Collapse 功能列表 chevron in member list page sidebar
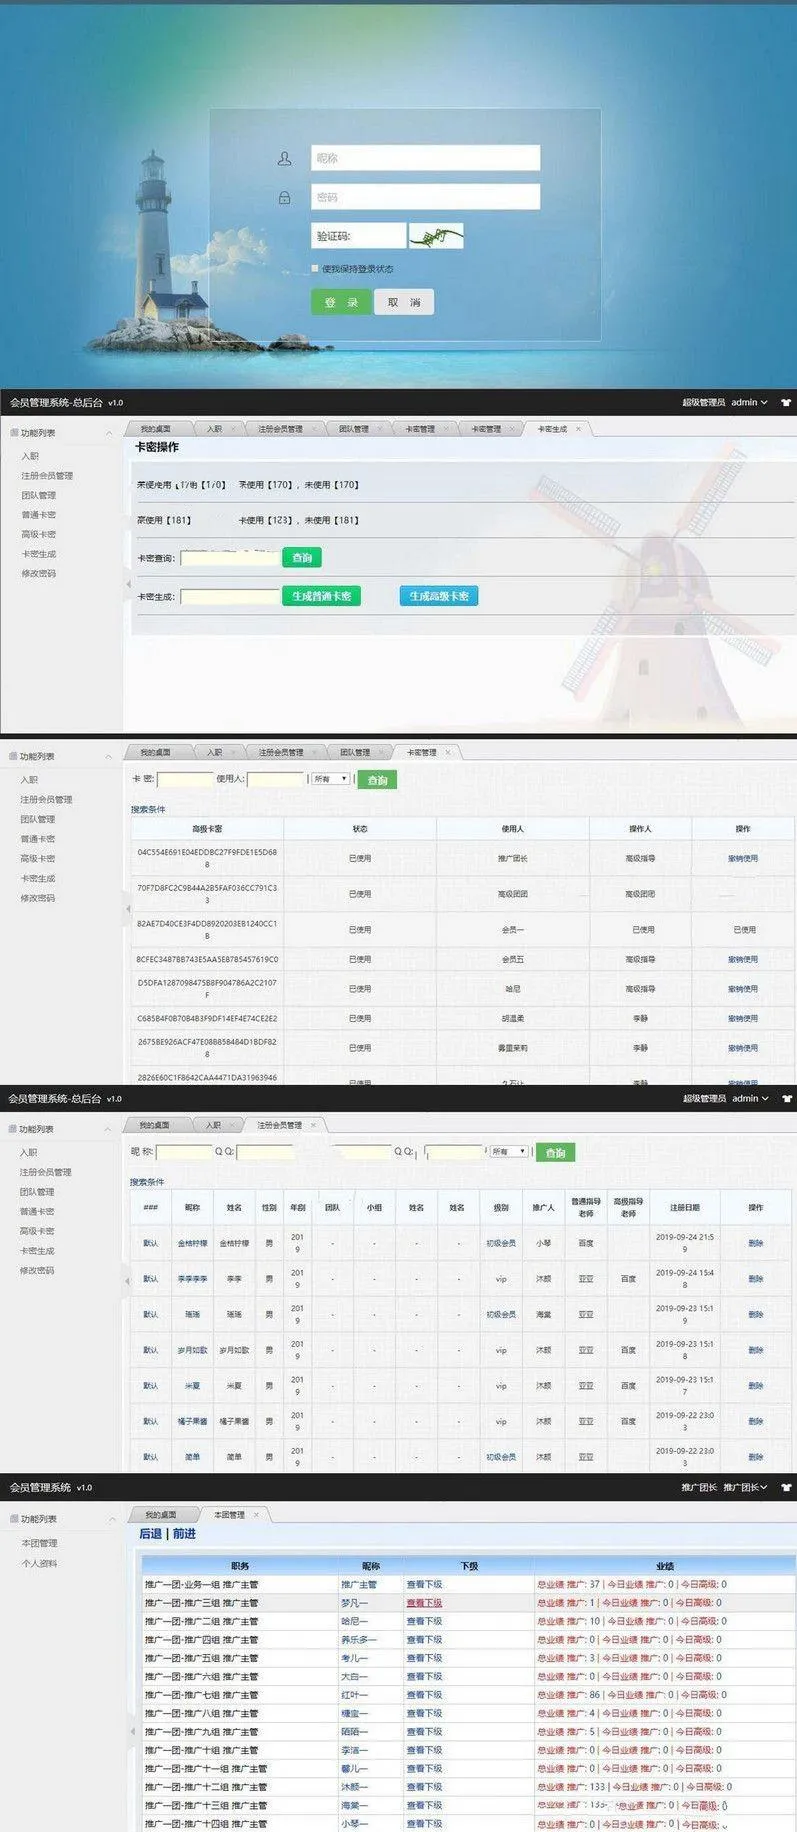 108,1129
